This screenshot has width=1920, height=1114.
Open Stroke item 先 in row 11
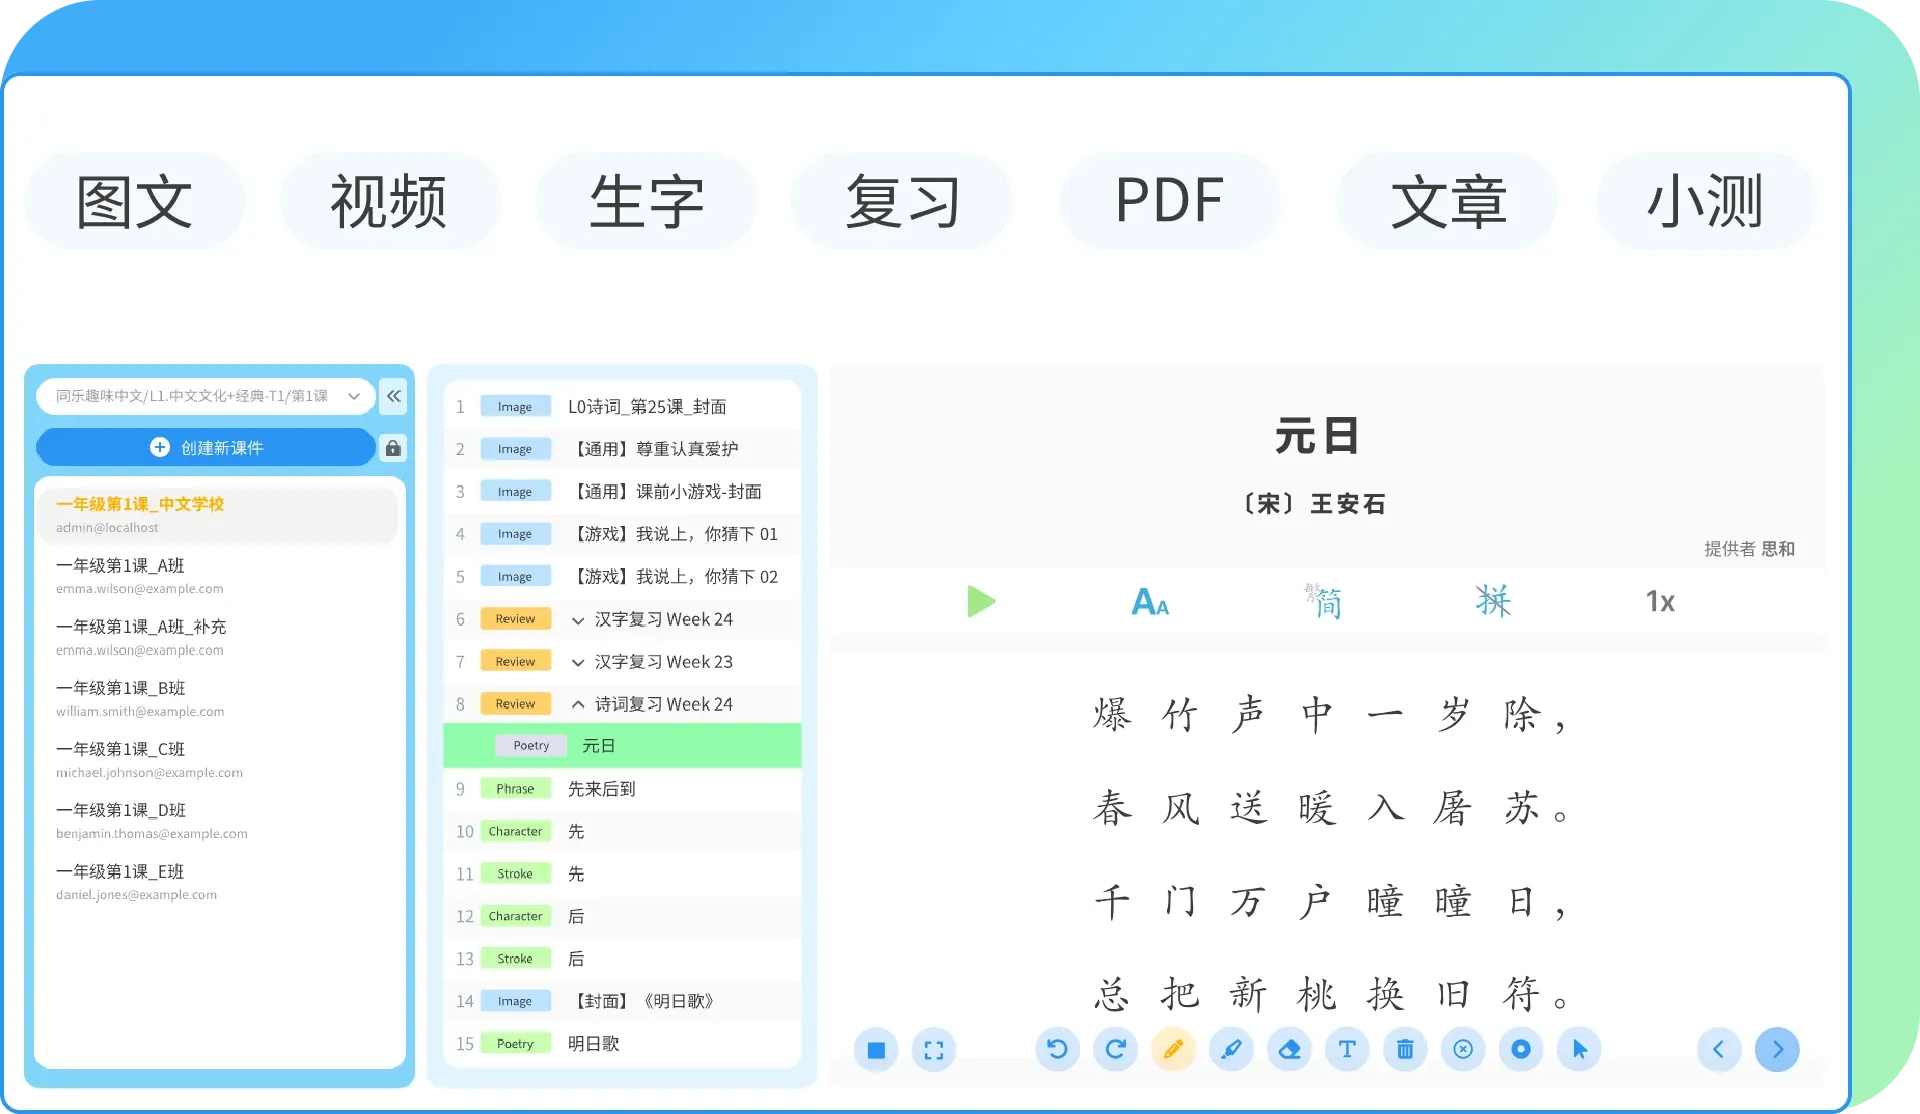(622, 874)
